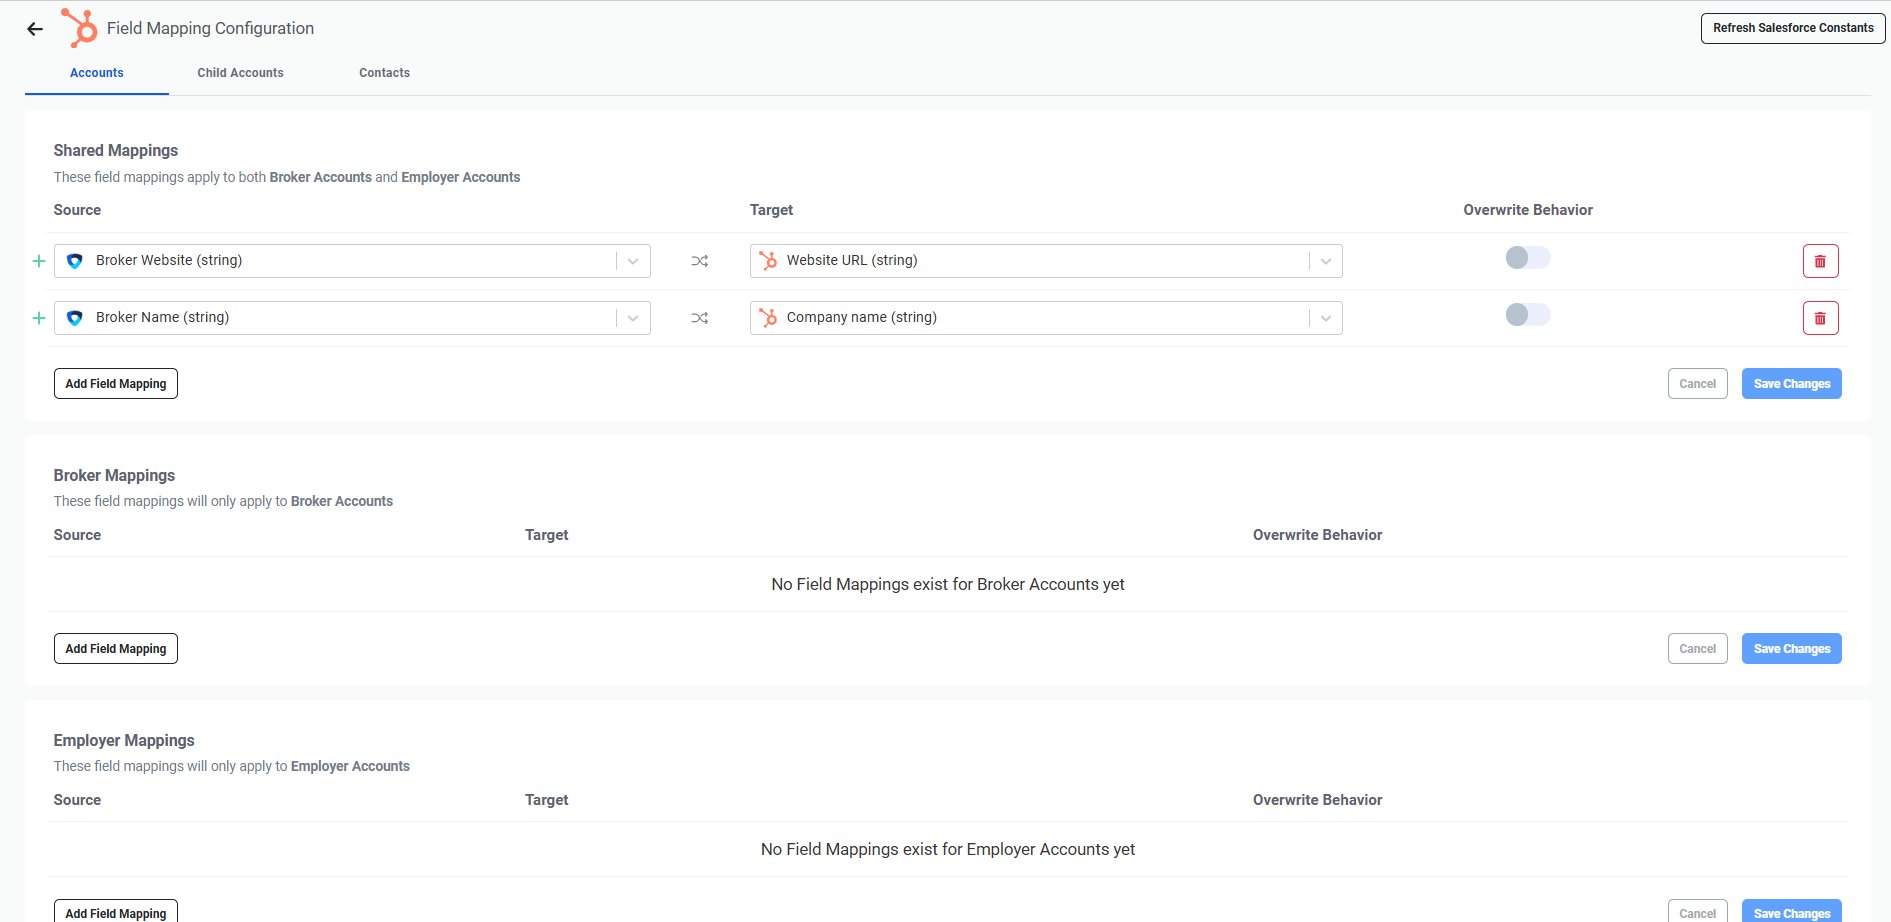Screen dimensions: 1891x922
Task: Click Overwrite Behavior header in Shared Mappings
Action: point(1528,210)
